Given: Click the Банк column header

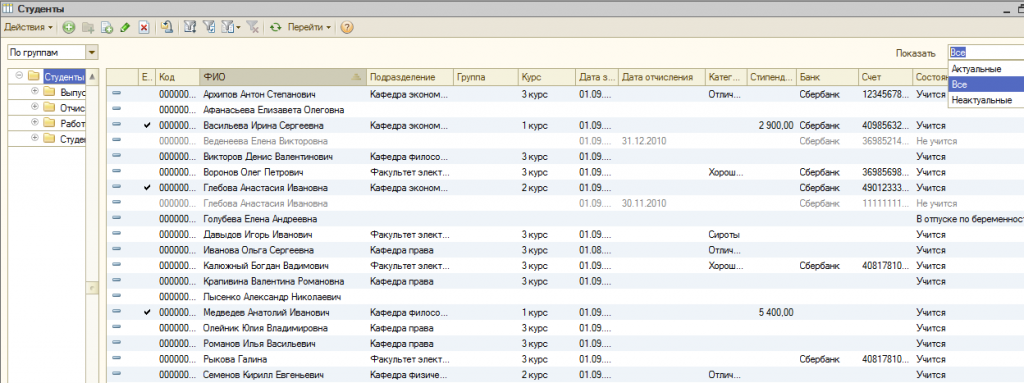Looking at the screenshot, I should [827, 76].
